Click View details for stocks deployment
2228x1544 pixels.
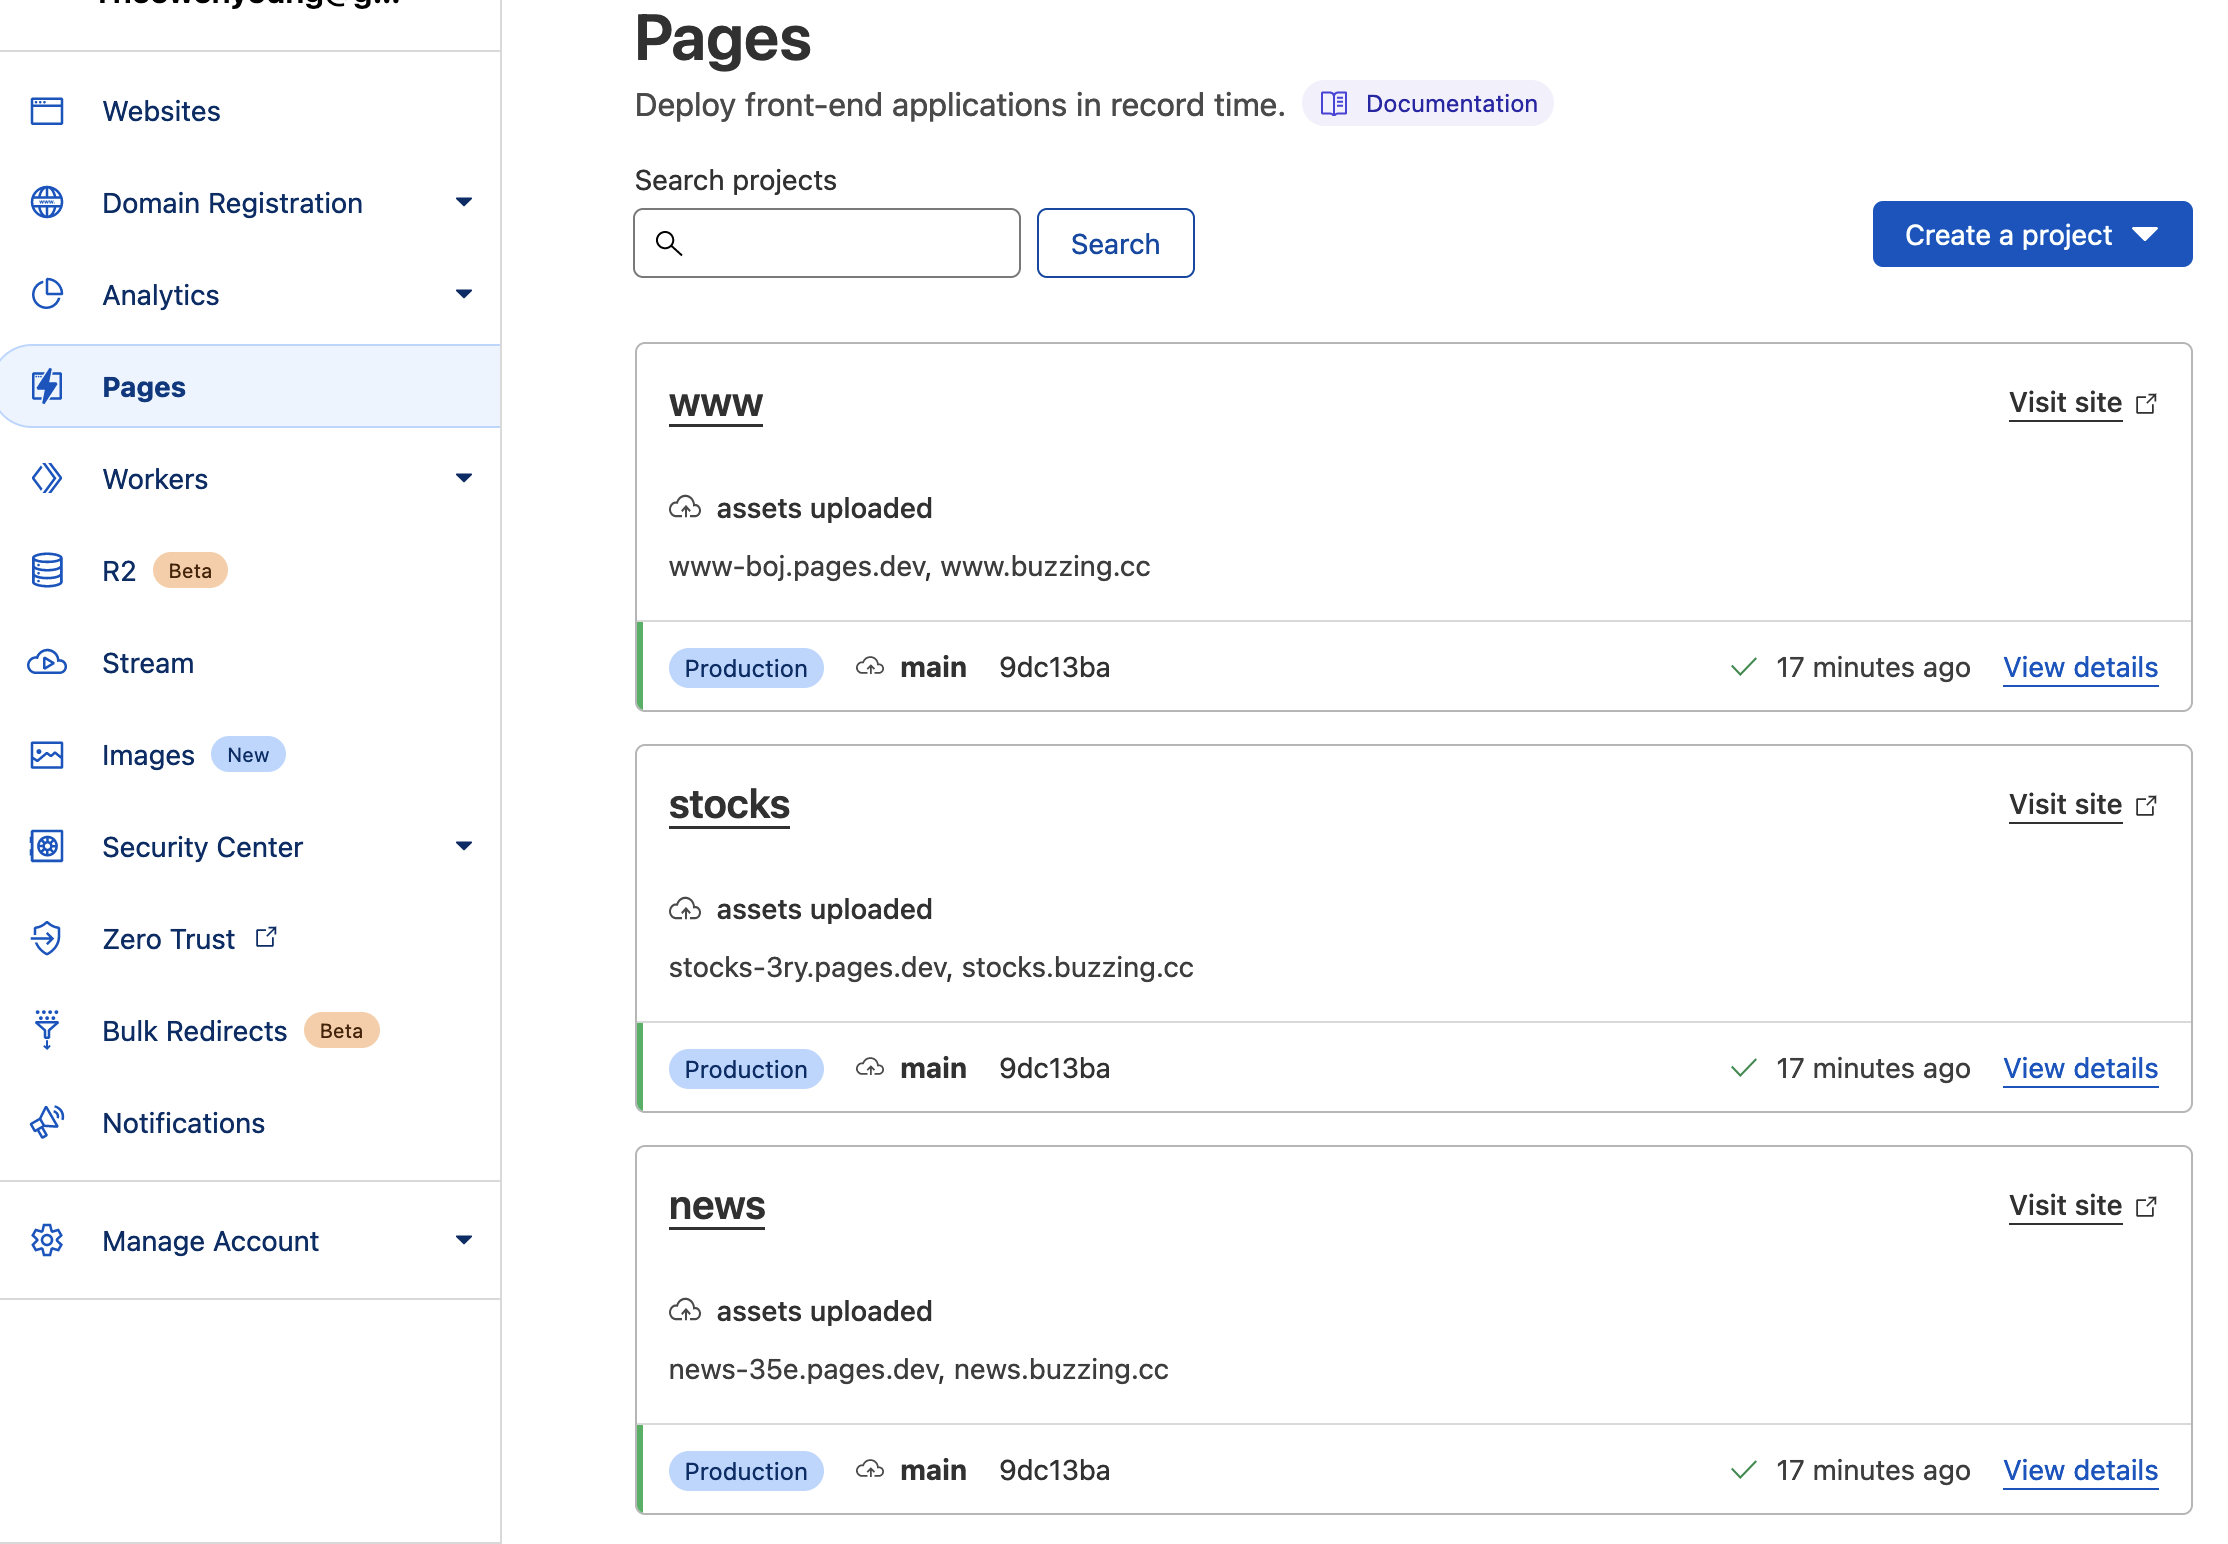[2081, 1068]
